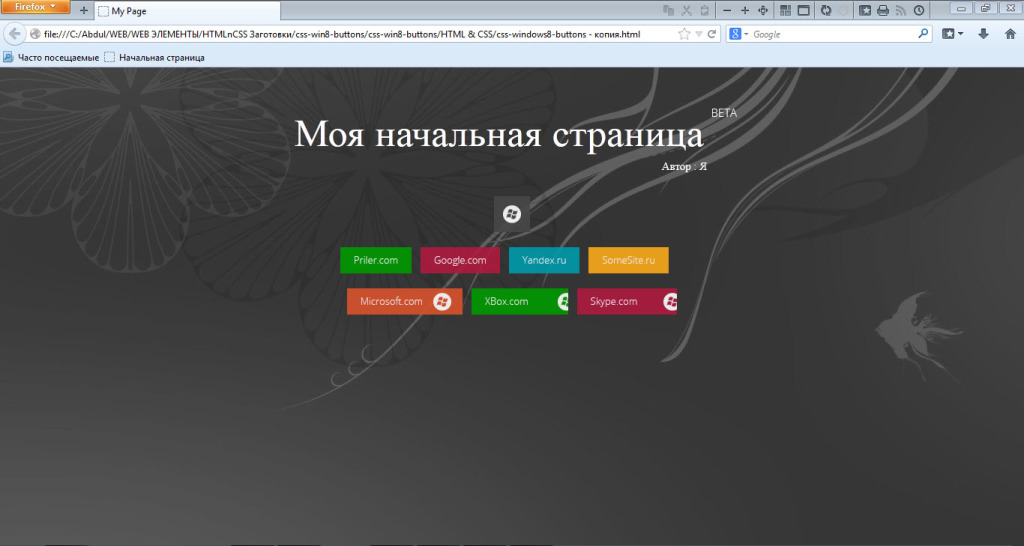
Task: Select the My Page tab
Action: click(x=187, y=11)
